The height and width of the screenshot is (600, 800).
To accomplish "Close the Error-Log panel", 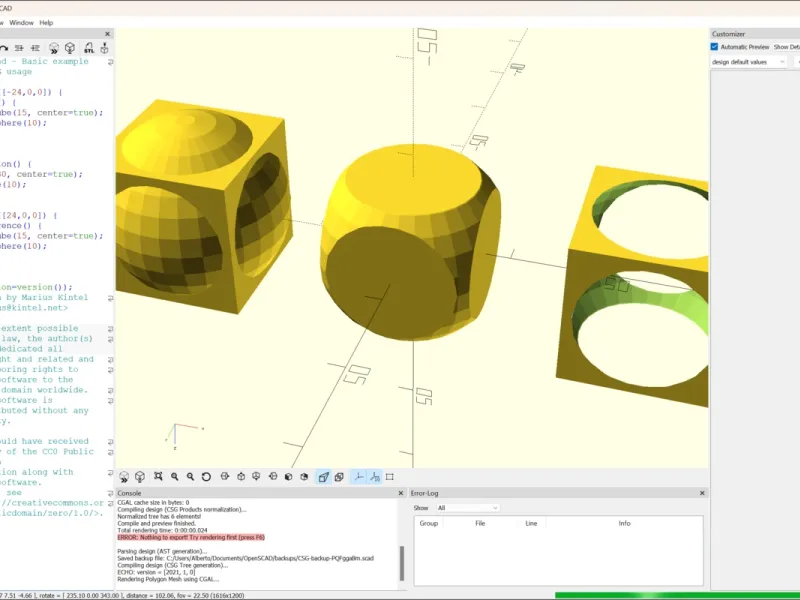I will (x=702, y=493).
